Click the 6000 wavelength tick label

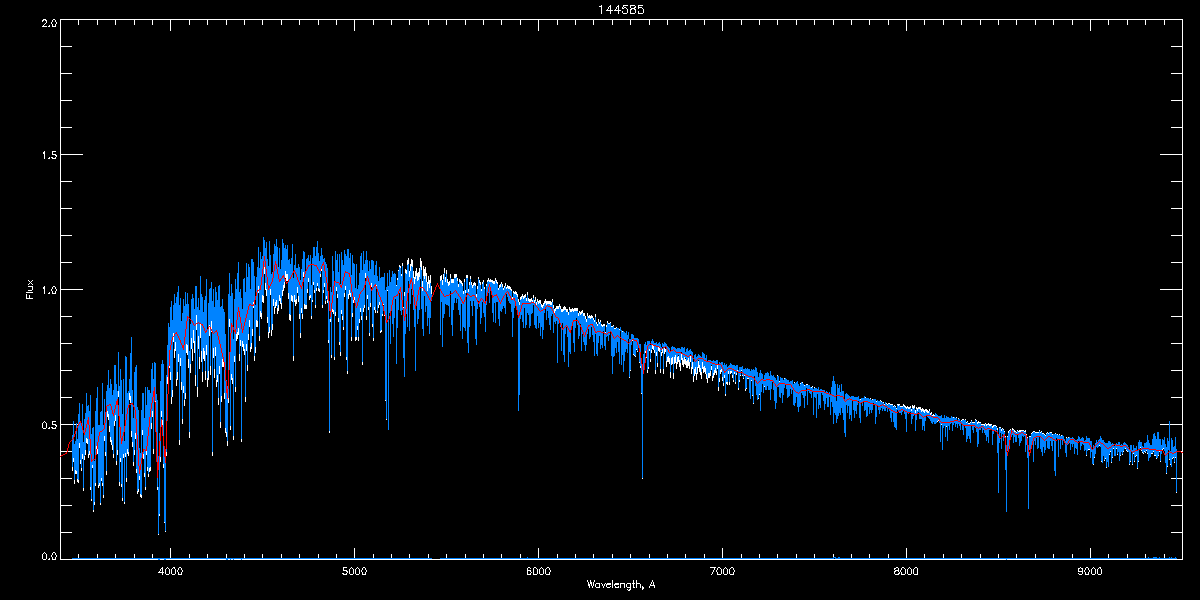[538, 572]
